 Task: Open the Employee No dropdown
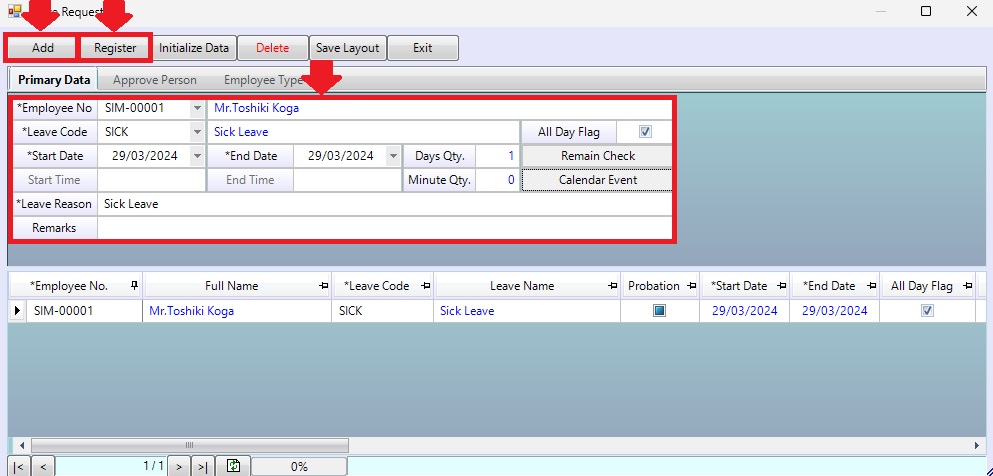pyautogui.click(x=196, y=108)
